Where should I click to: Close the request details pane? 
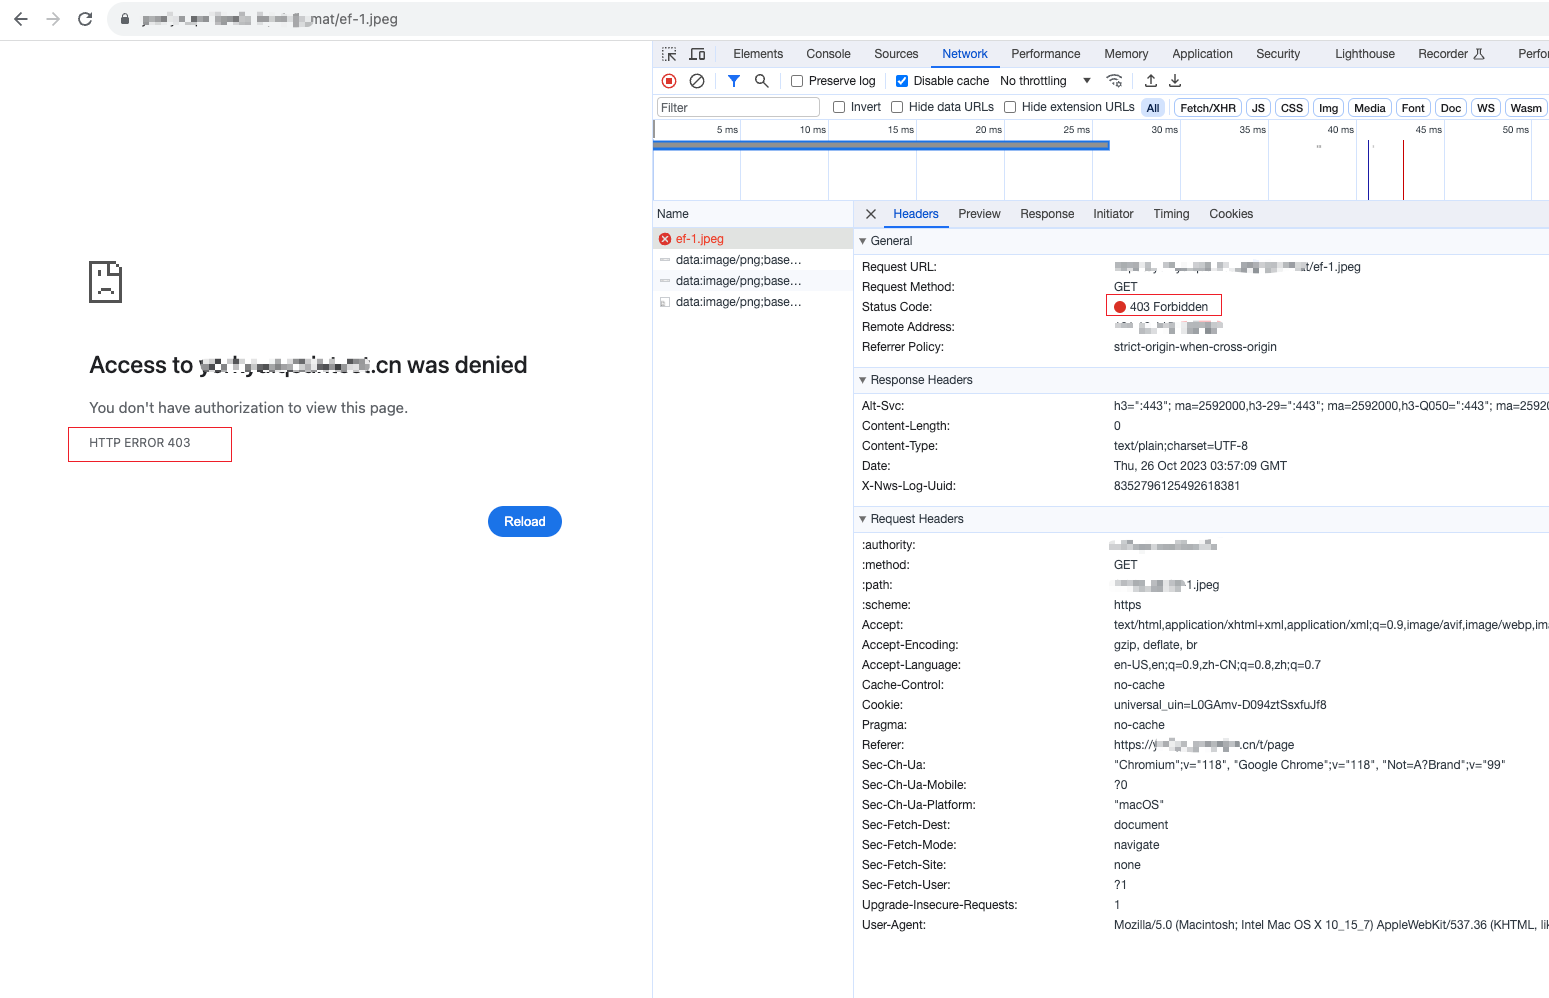tap(871, 214)
